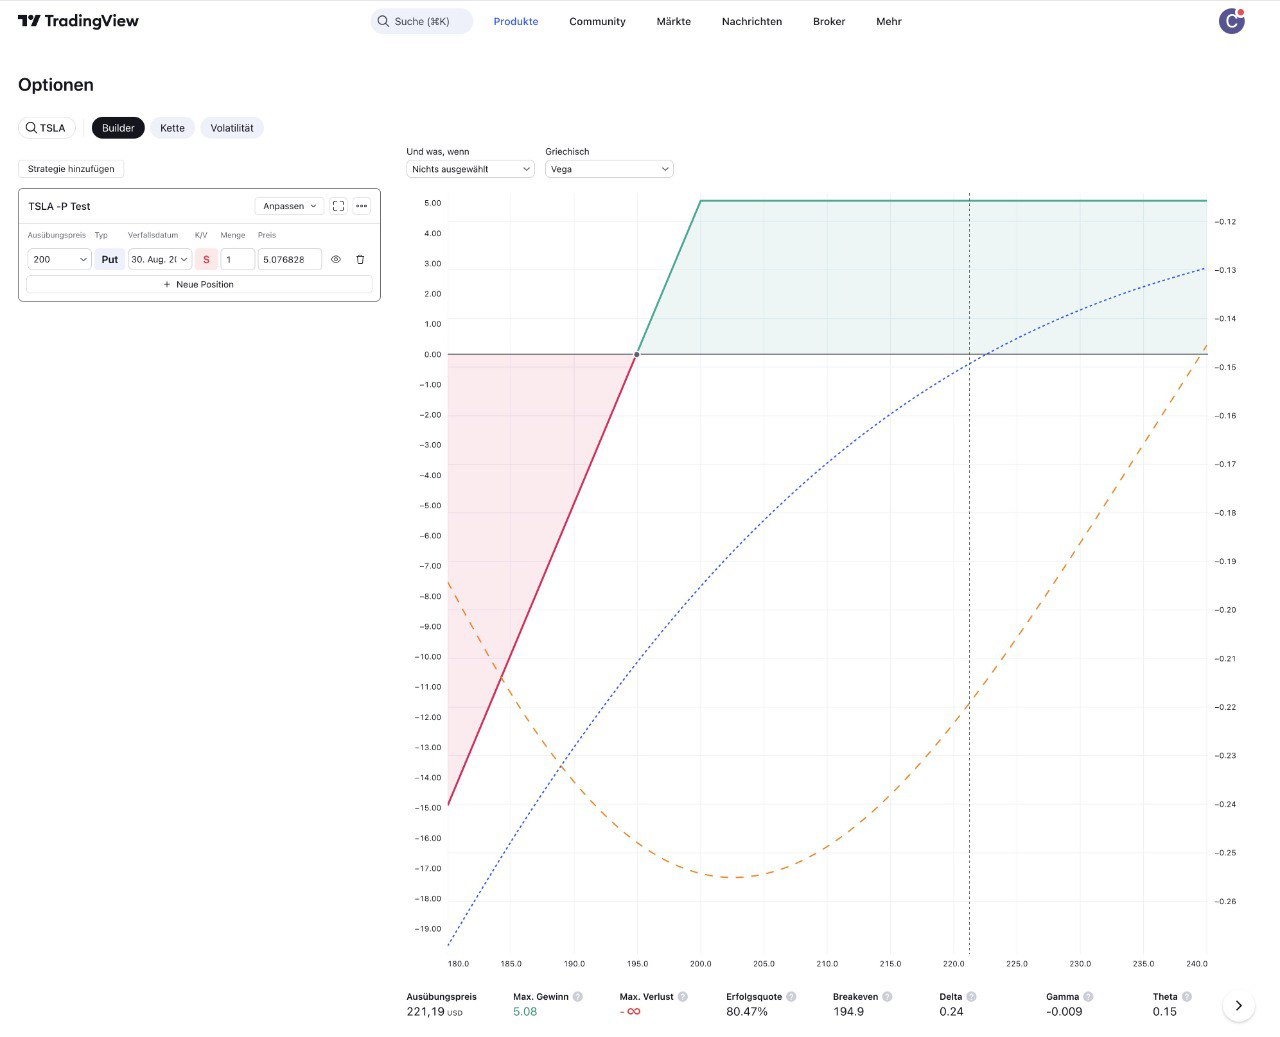Open the three-dots strategy menu
Image resolution: width=1280 pixels, height=1037 pixels.
click(x=362, y=206)
